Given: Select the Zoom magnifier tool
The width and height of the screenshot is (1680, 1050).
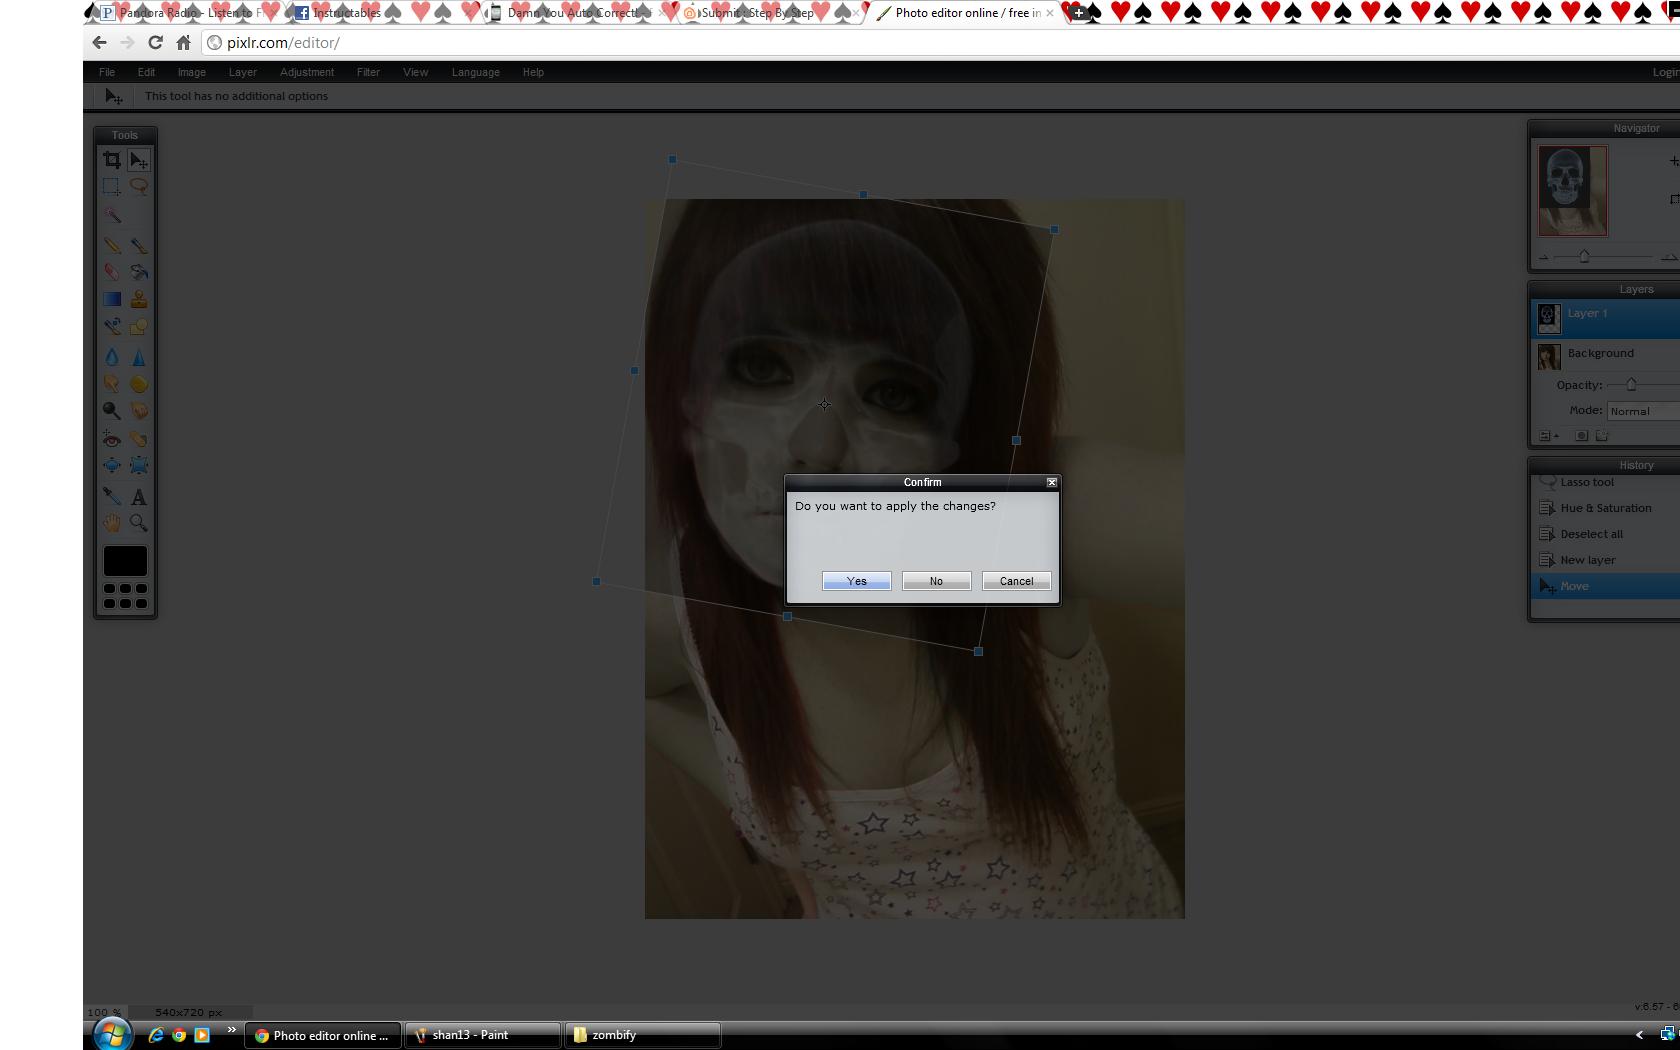Looking at the screenshot, I should (139, 523).
